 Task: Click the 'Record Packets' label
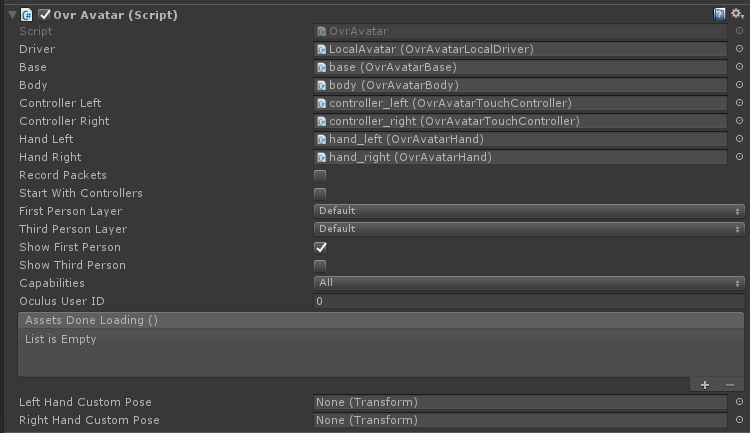coord(63,175)
